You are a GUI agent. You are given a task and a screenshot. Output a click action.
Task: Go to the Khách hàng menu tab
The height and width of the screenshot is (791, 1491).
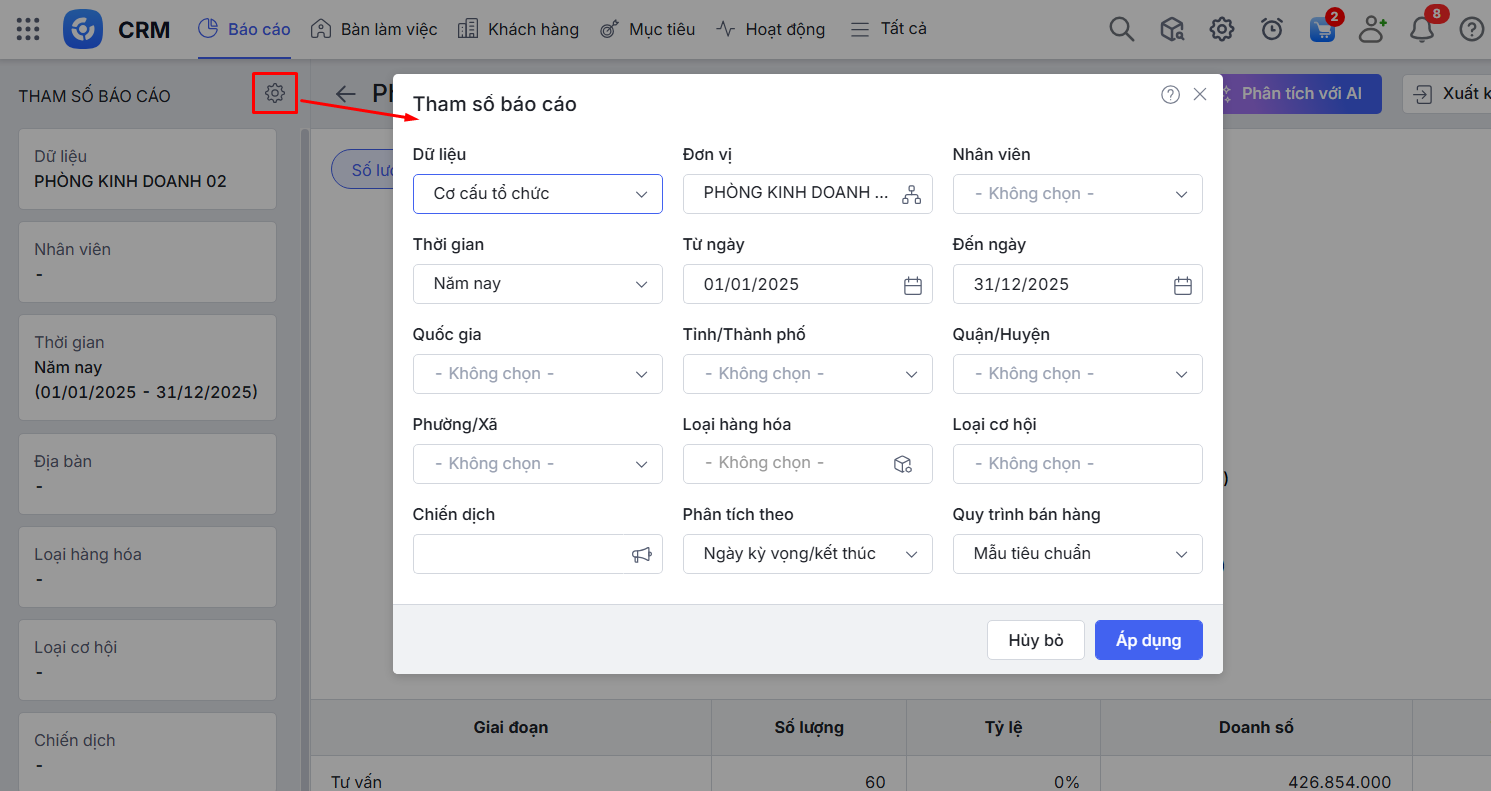(x=518, y=29)
